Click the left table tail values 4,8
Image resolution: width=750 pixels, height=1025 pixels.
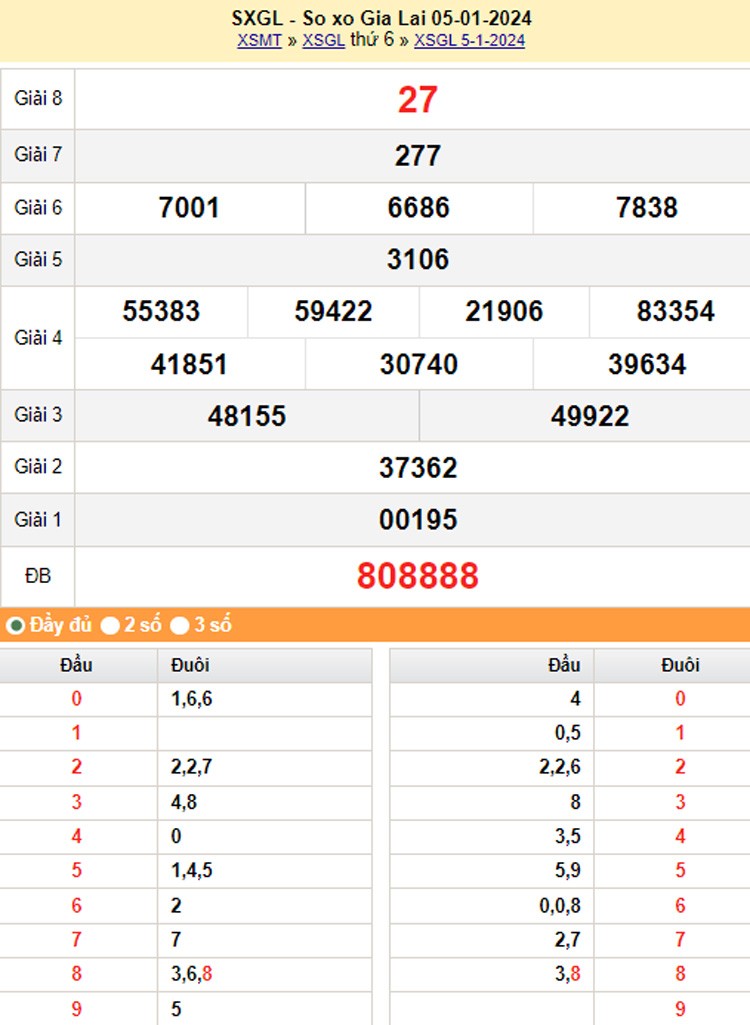pos(184,801)
